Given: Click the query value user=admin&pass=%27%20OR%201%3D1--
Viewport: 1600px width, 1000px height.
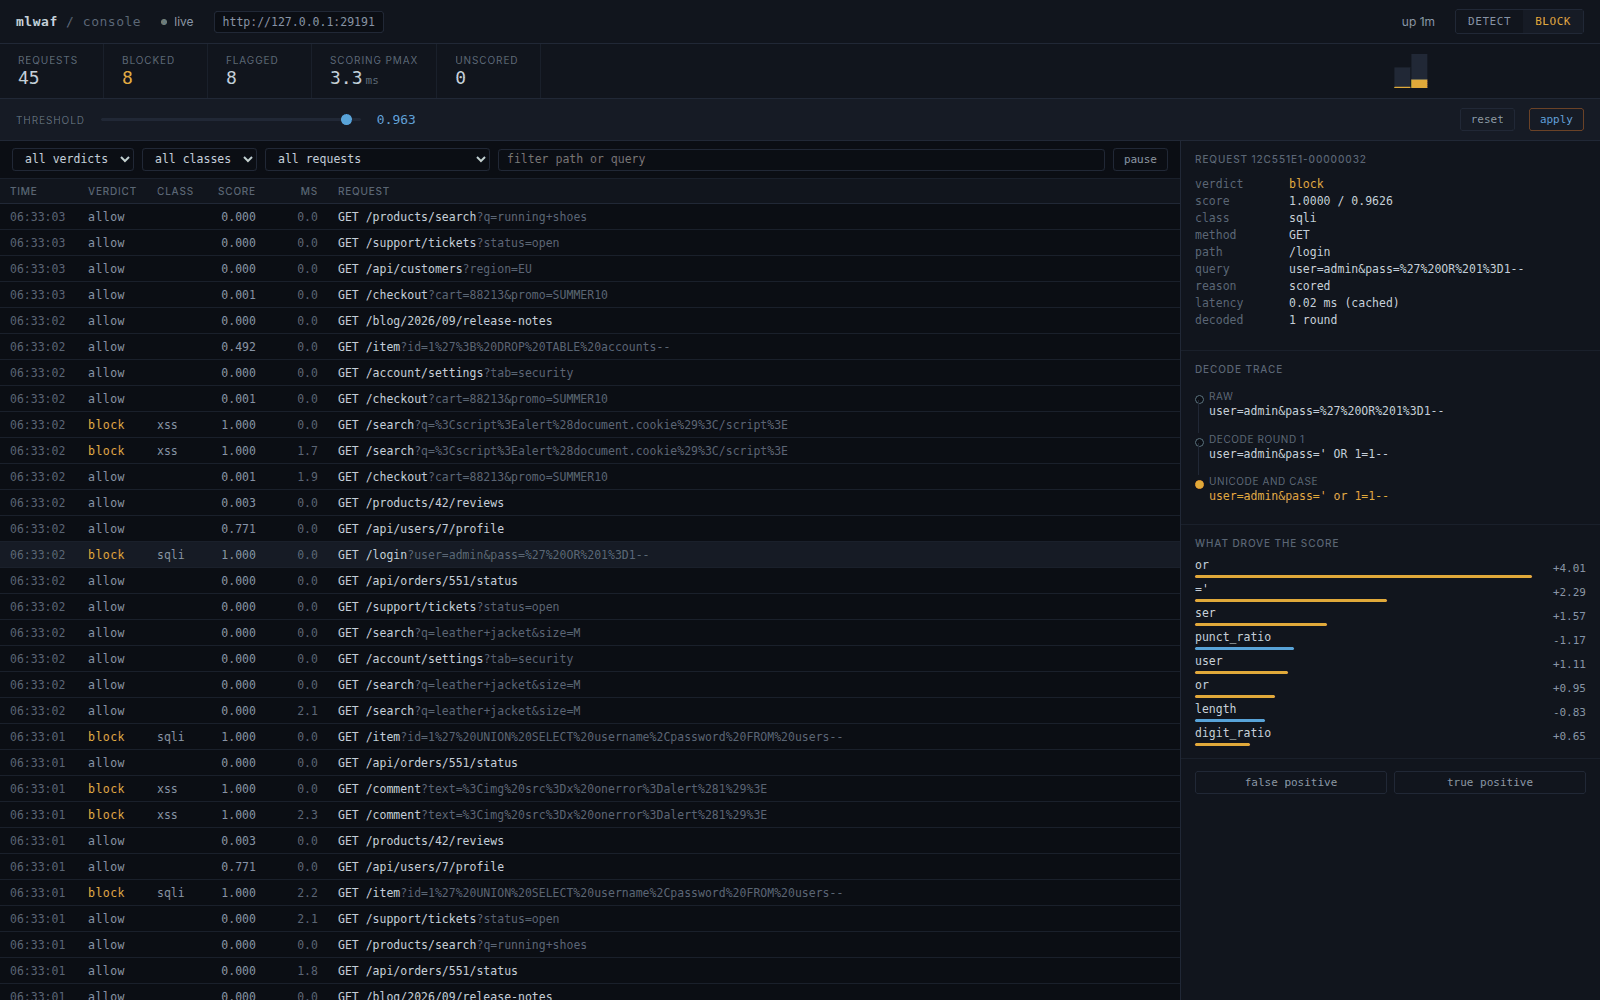Looking at the screenshot, I should [1406, 269].
